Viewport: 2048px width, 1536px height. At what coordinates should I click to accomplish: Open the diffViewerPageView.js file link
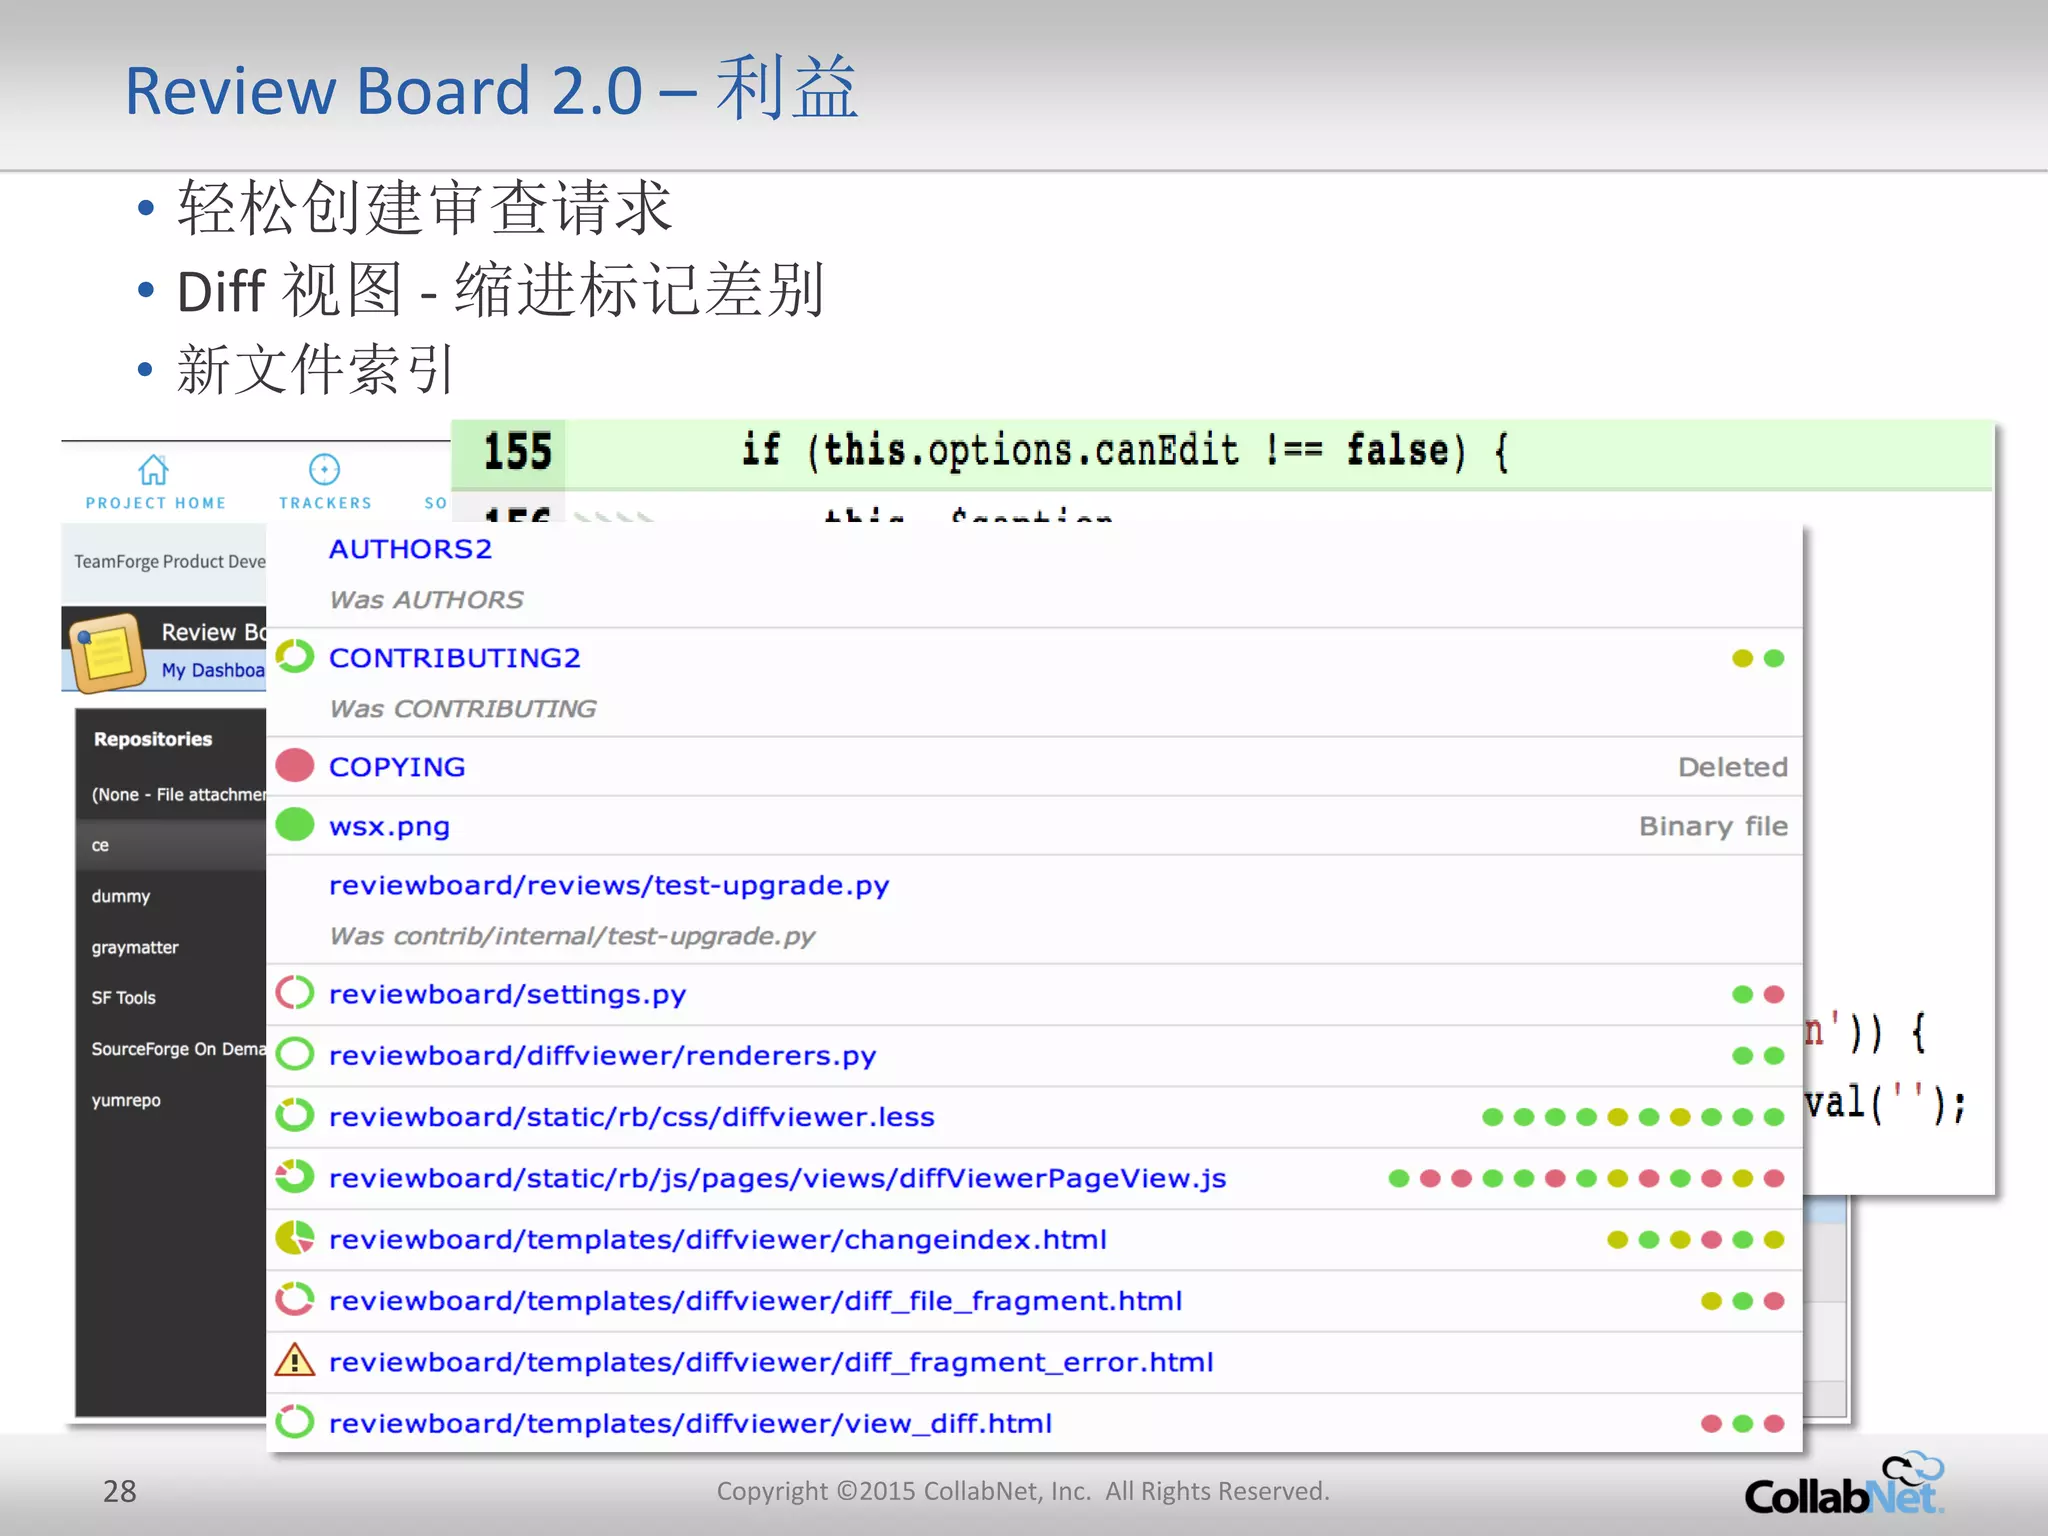point(777,1179)
